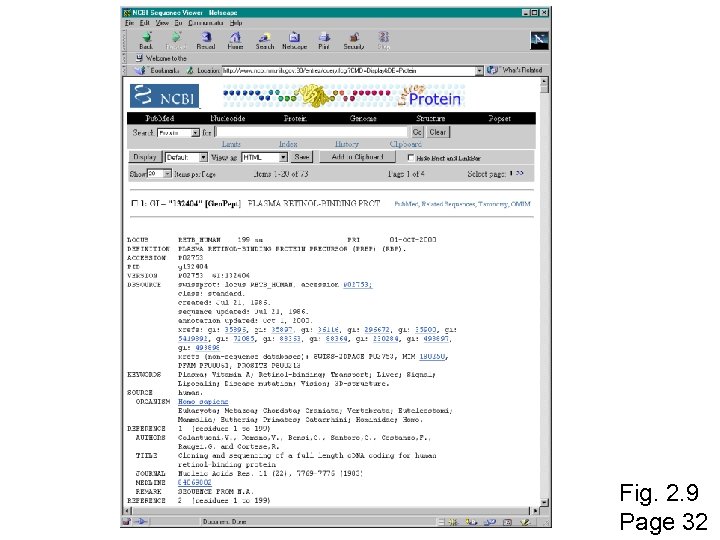Click the Netscape toolbar icon
The image size is (720, 540).
tap(294, 38)
